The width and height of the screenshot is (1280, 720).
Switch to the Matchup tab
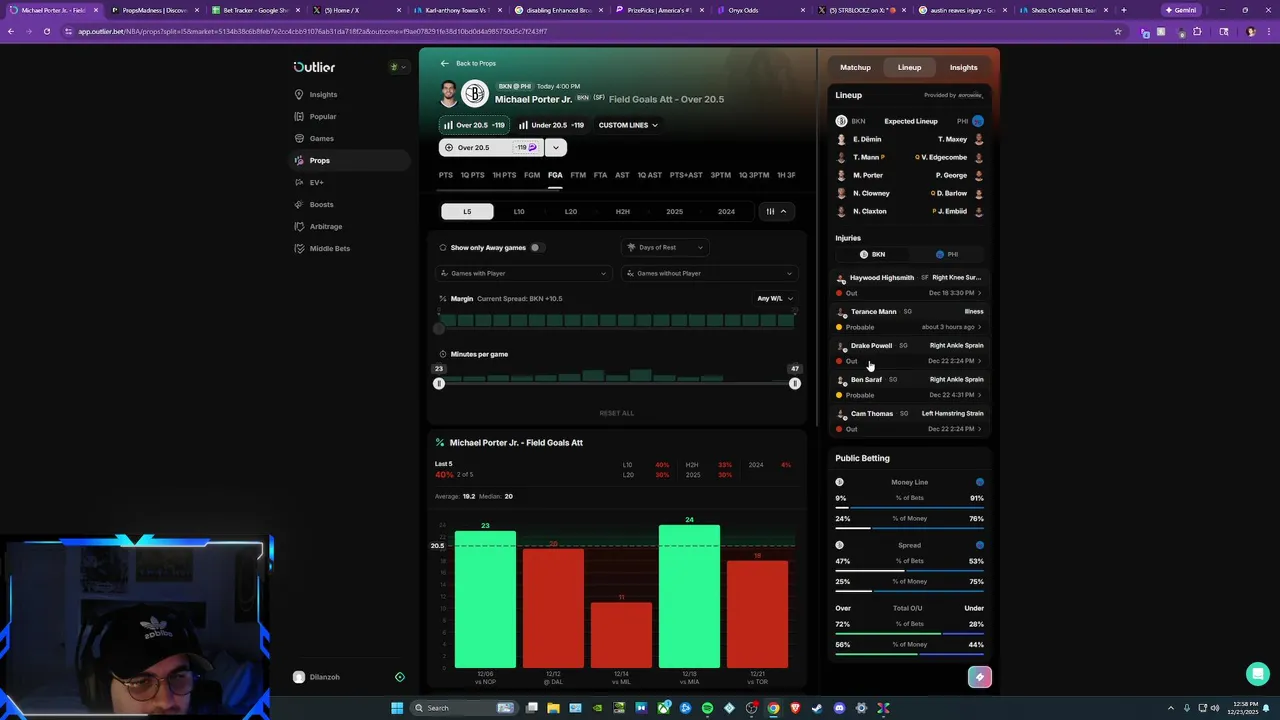[855, 67]
